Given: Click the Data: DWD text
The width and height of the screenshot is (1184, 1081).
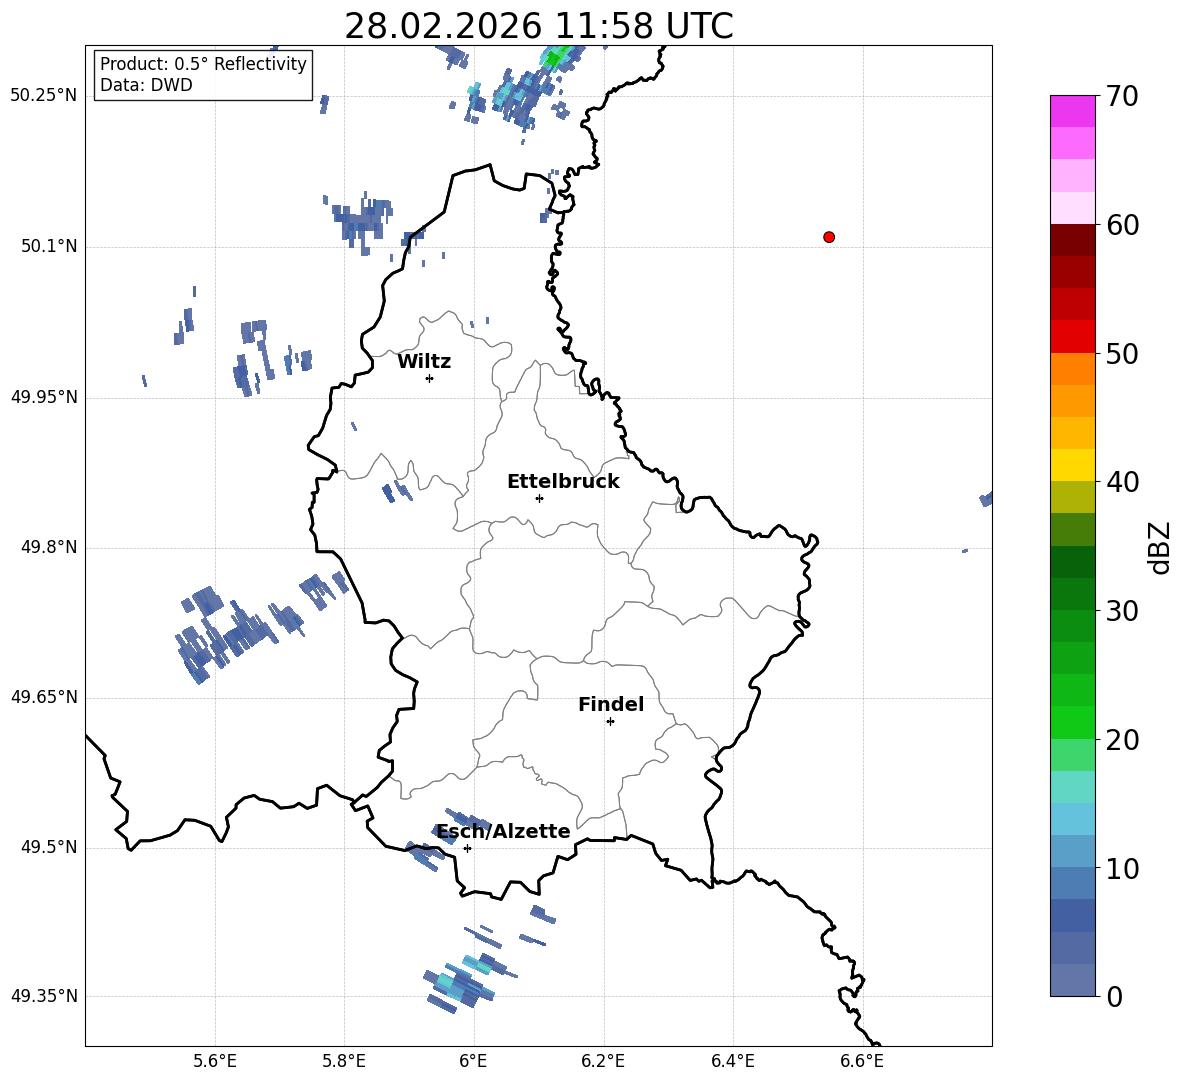Looking at the screenshot, I should (x=146, y=85).
